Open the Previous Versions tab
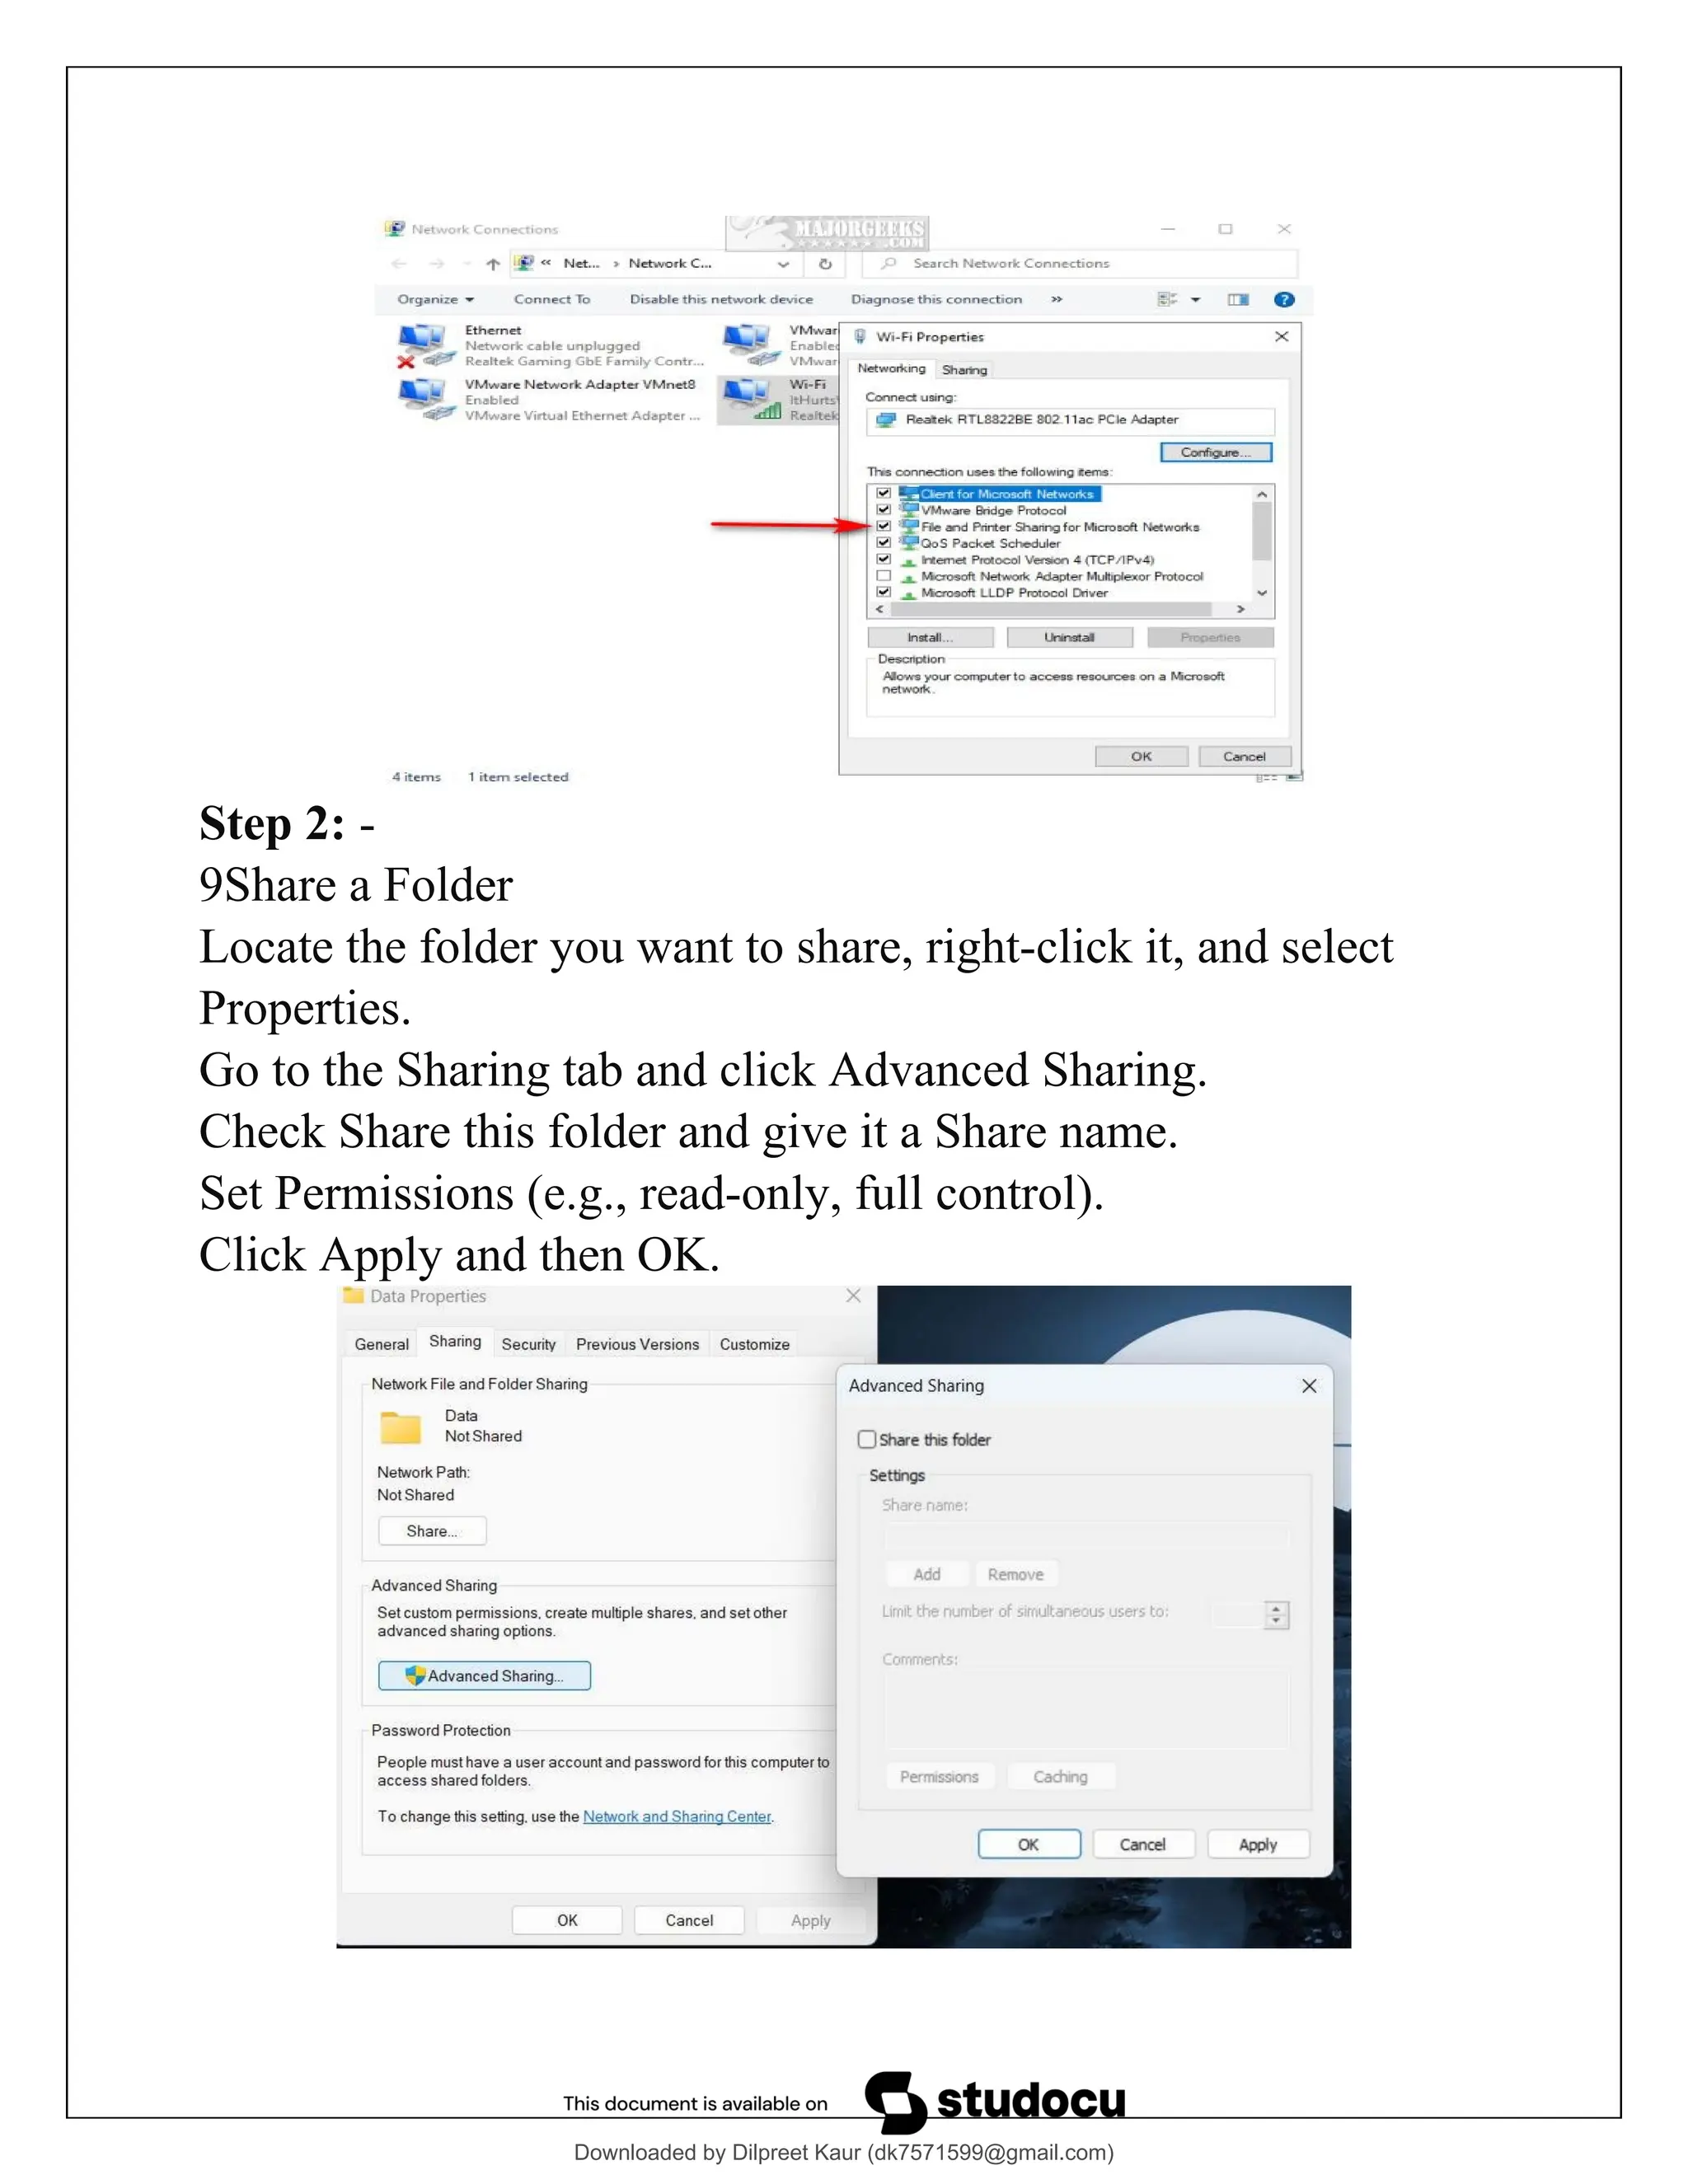This screenshot has width=1688, height=2184. [x=637, y=1344]
